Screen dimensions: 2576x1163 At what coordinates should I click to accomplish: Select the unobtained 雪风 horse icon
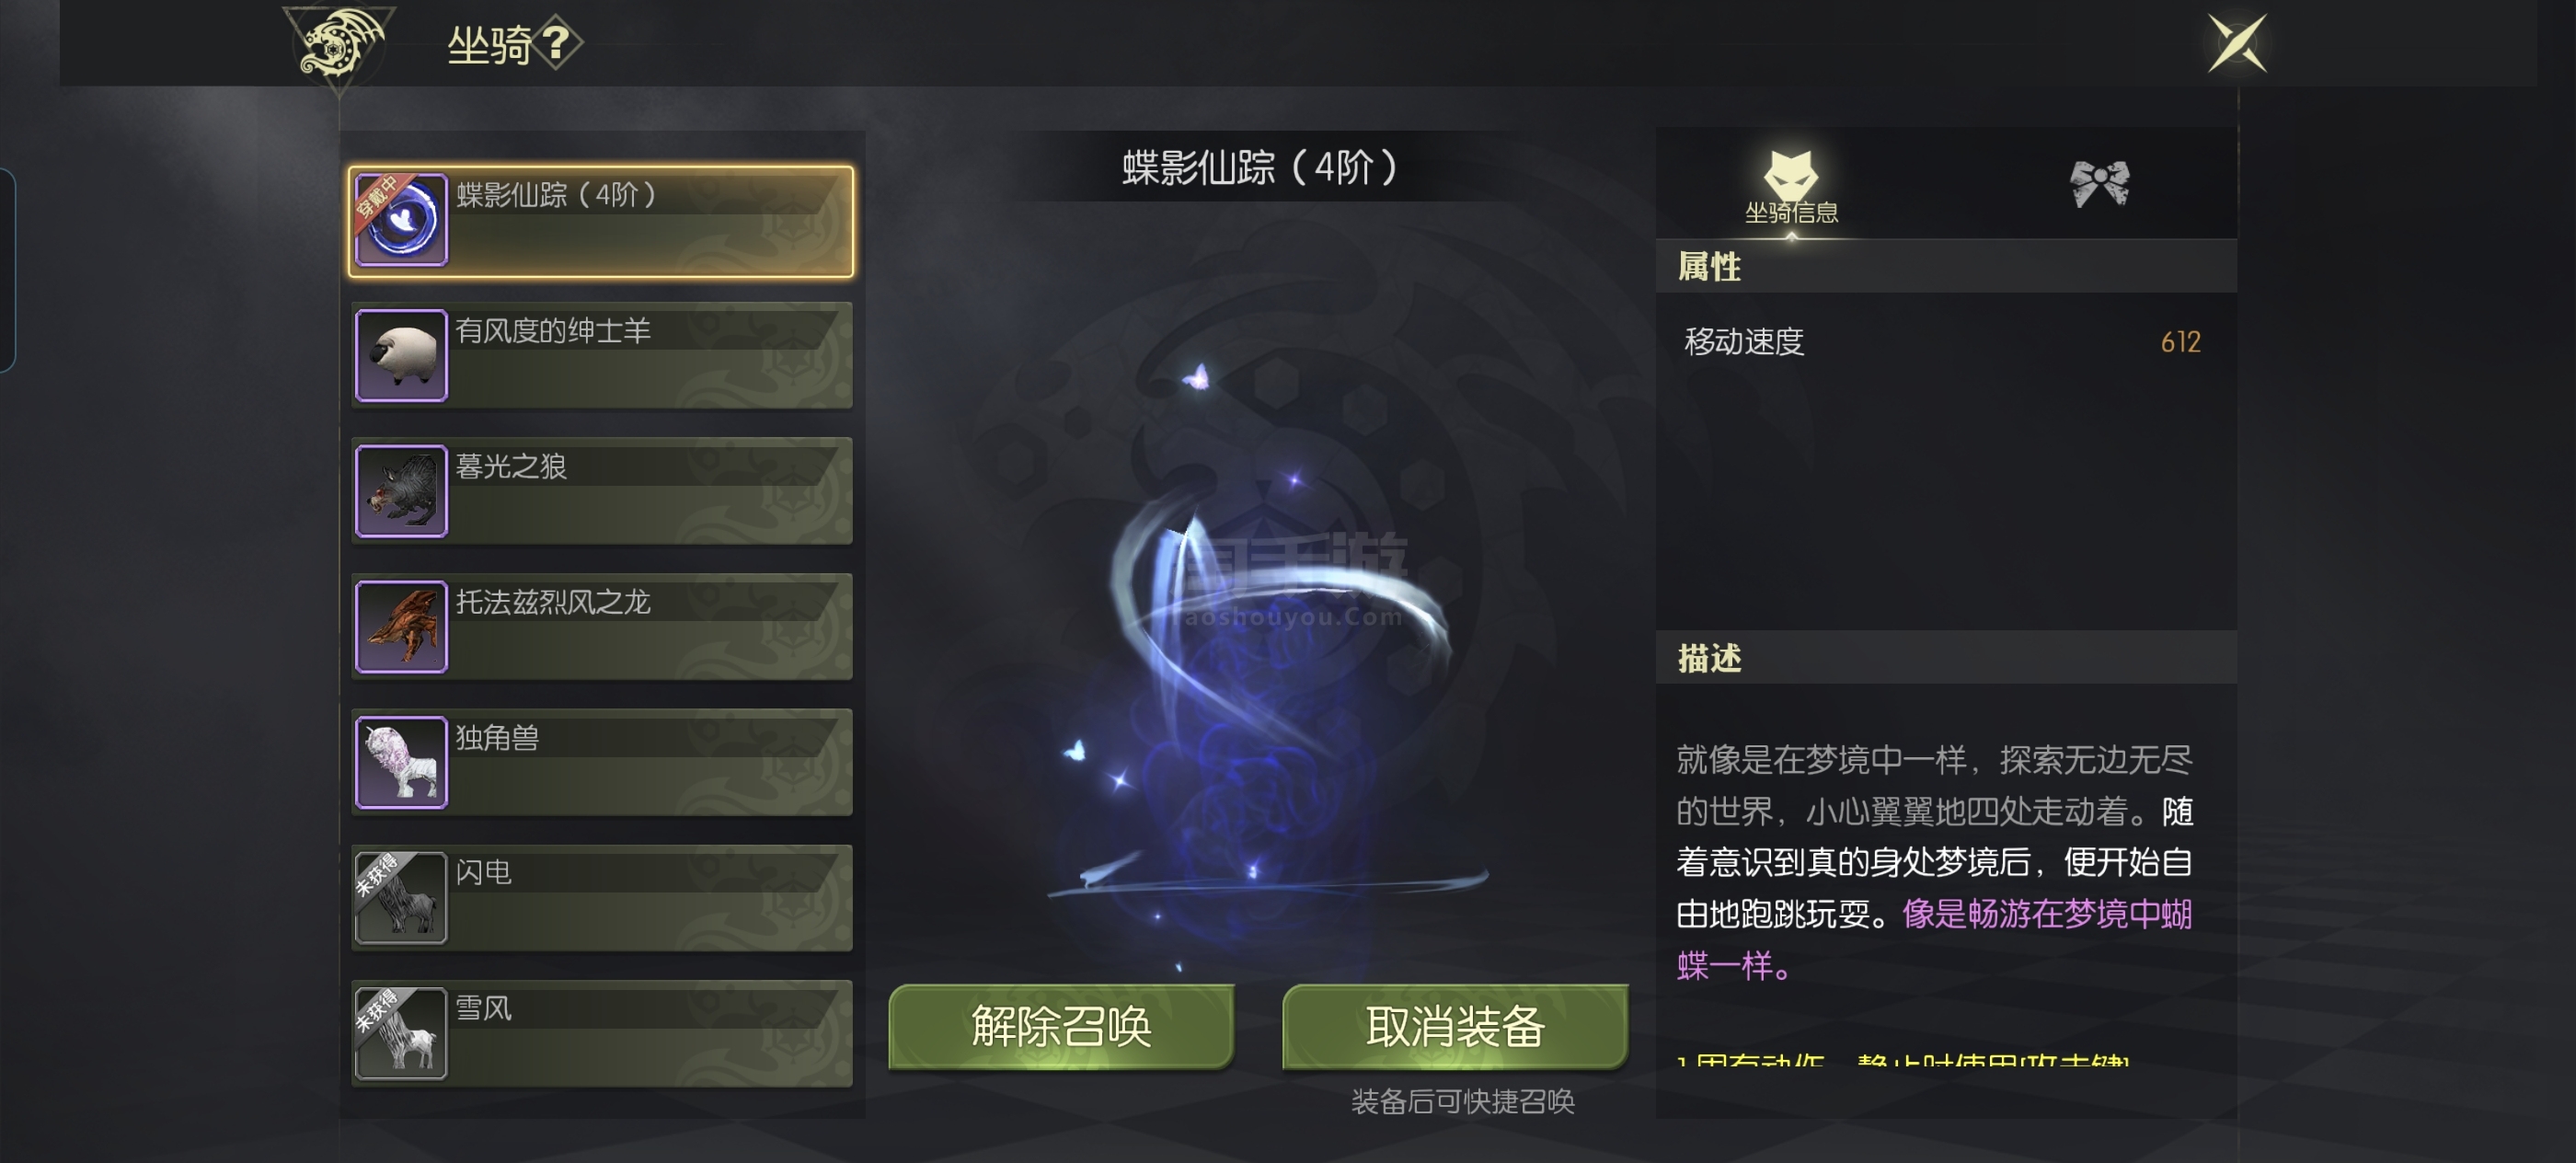pyautogui.click(x=401, y=1033)
